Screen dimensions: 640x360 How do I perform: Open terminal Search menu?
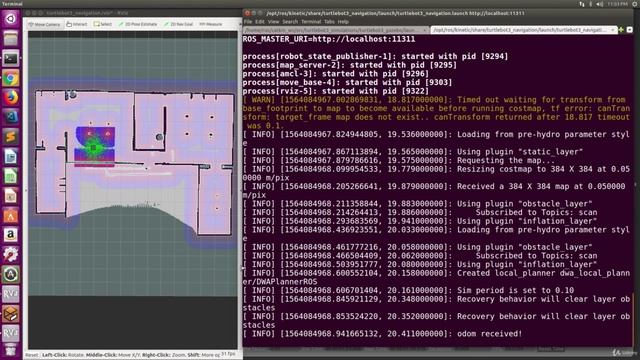(290, 22)
